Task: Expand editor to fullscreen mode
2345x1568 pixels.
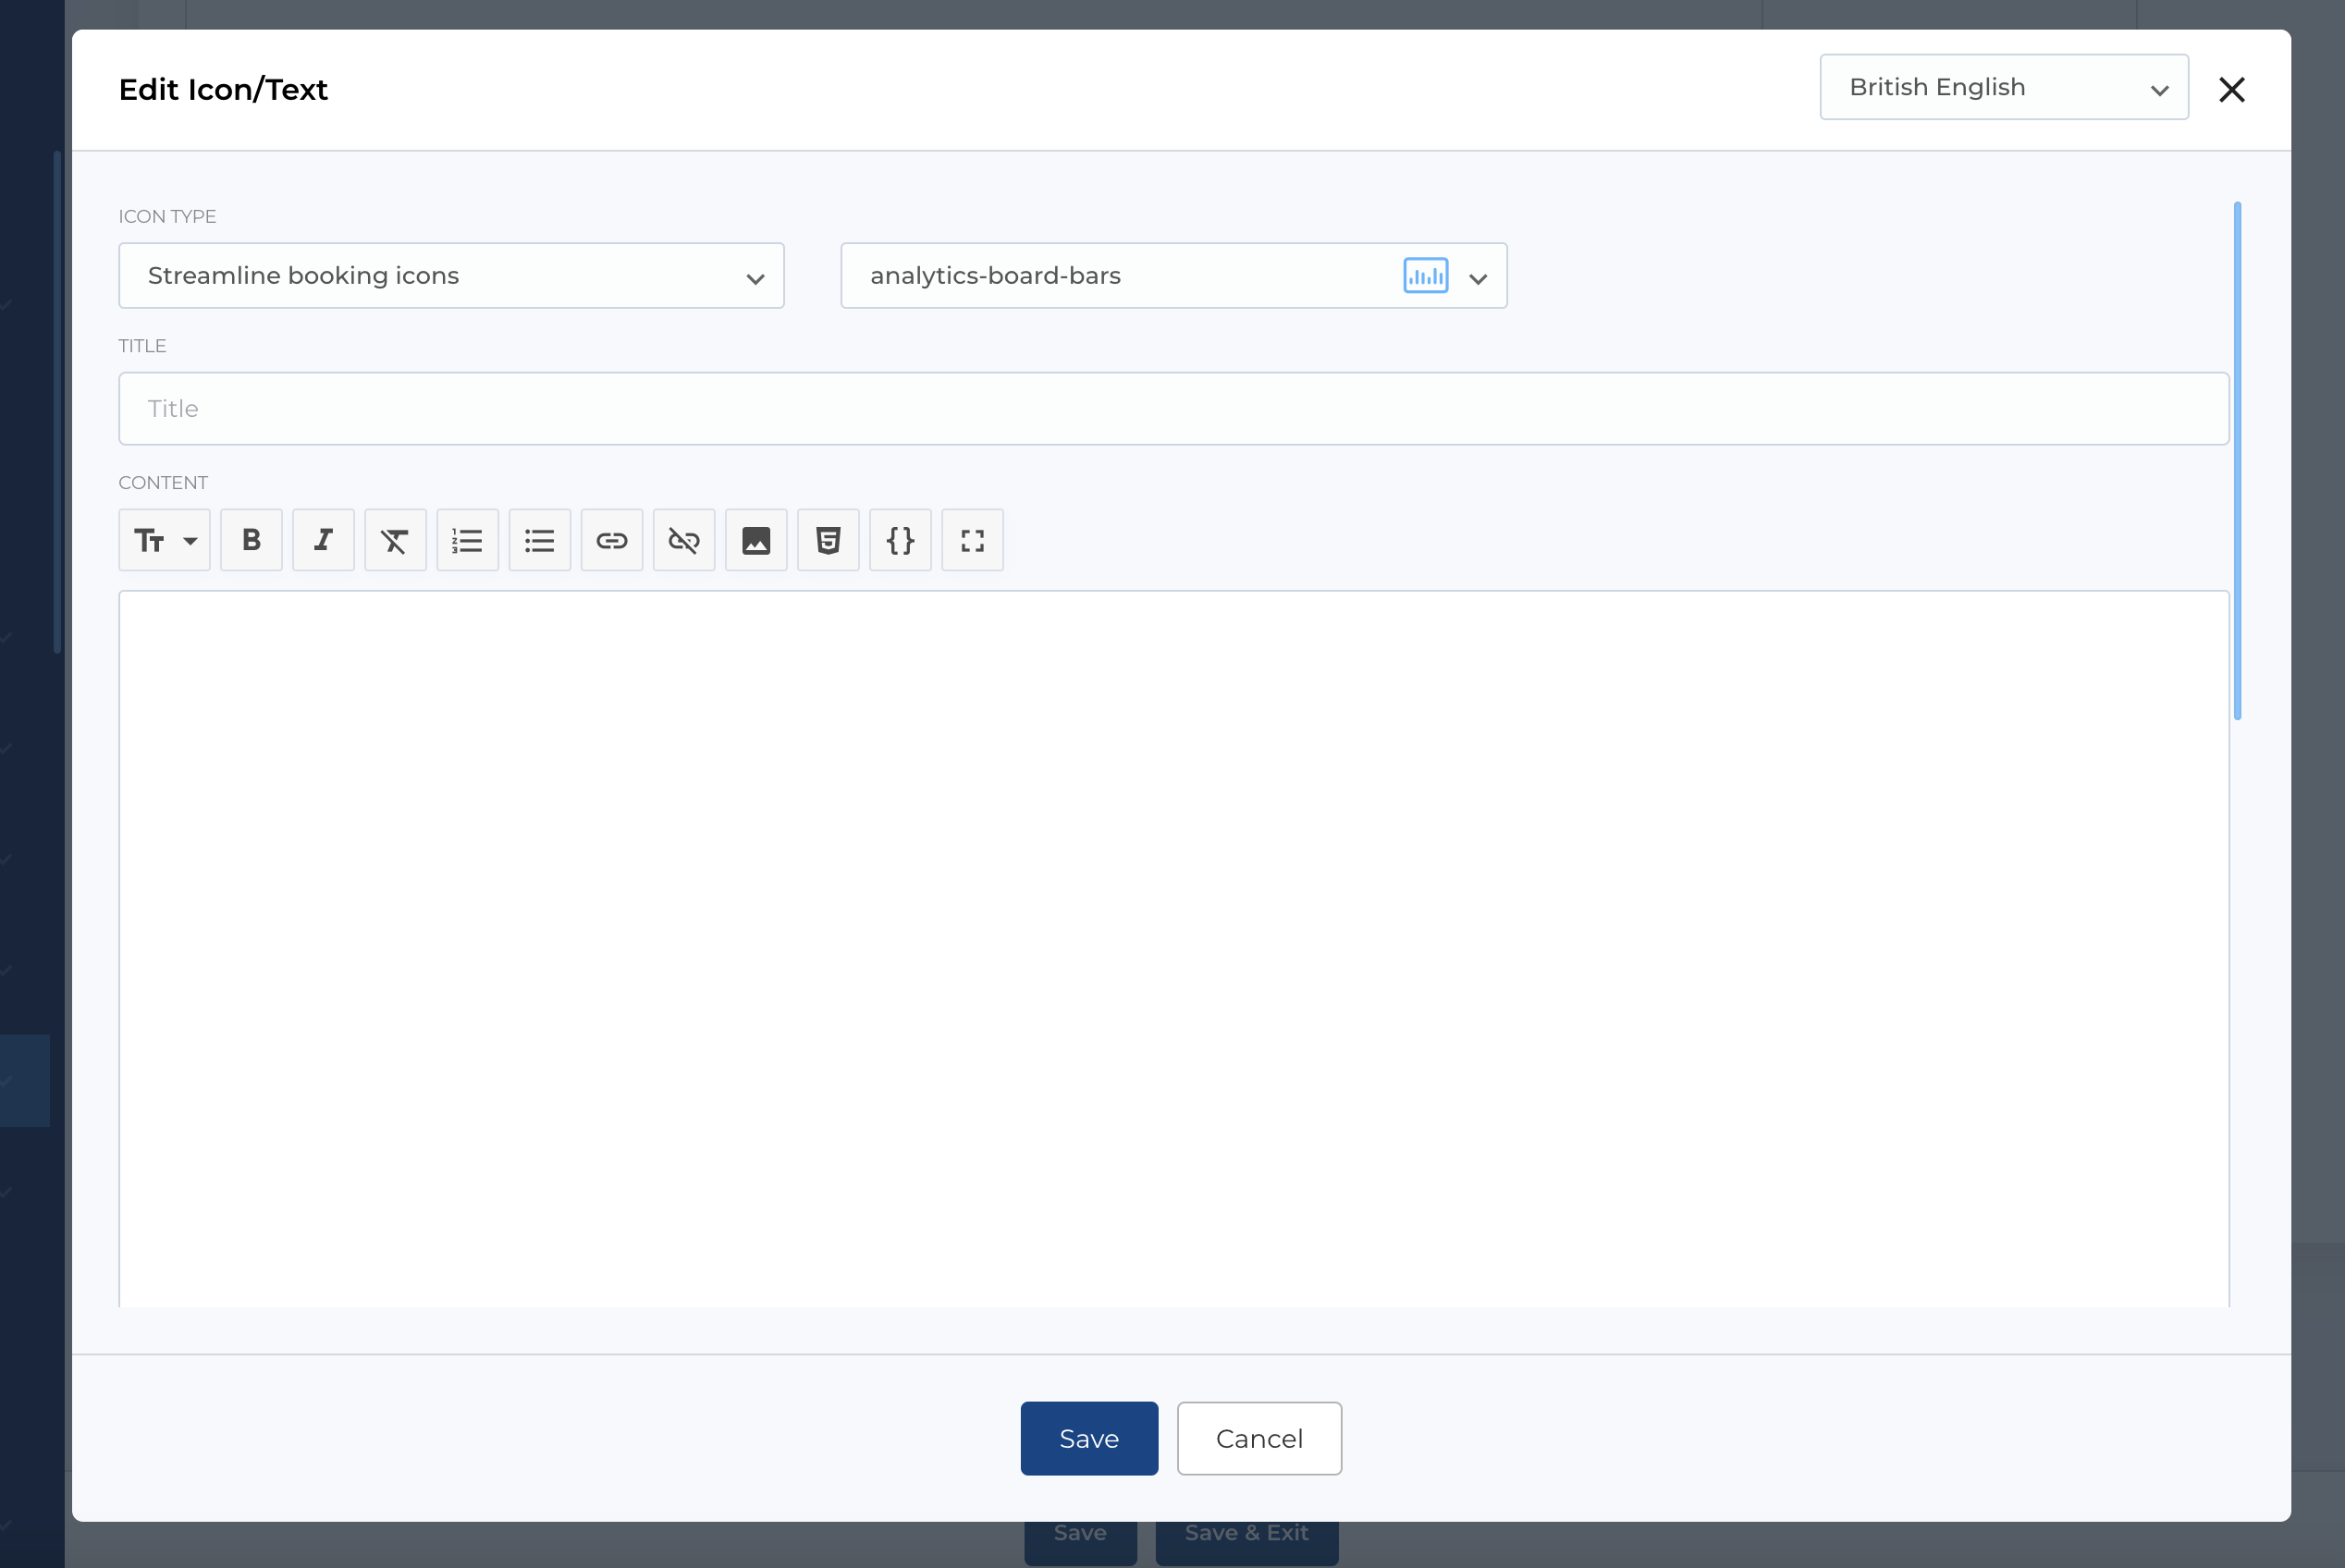Action: pyautogui.click(x=972, y=540)
